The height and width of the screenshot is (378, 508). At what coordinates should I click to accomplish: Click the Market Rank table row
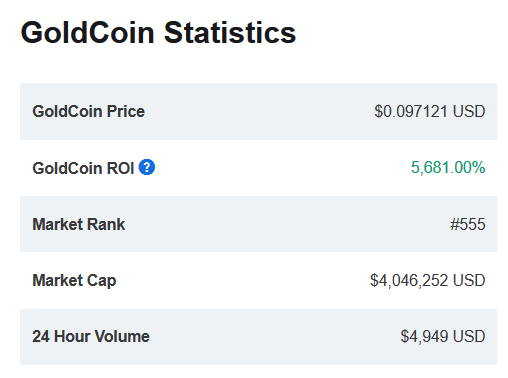click(x=258, y=224)
